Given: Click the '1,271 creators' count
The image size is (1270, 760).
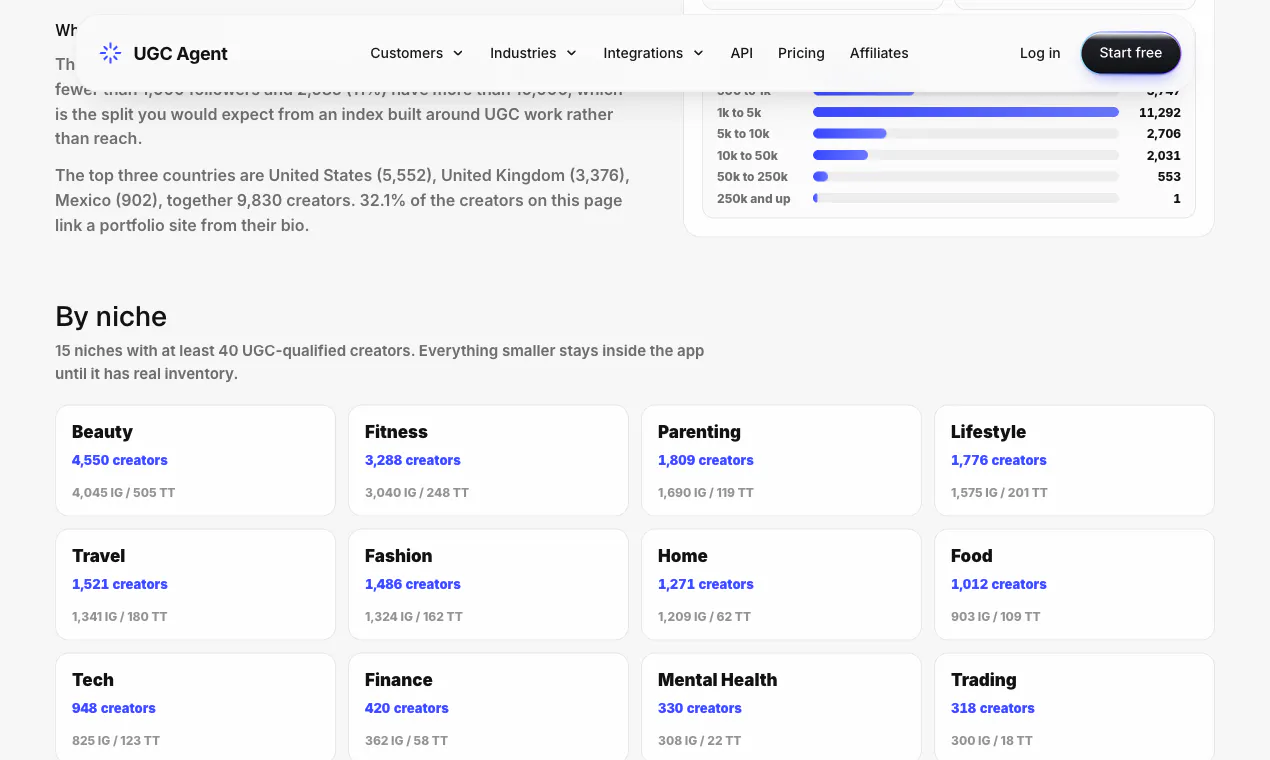Looking at the screenshot, I should point(705,584).
